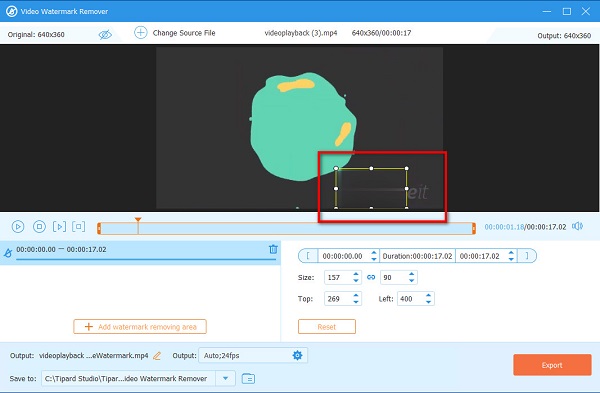
Task: Click the videoplayback (3).mp4 file name
Action: 301,33
